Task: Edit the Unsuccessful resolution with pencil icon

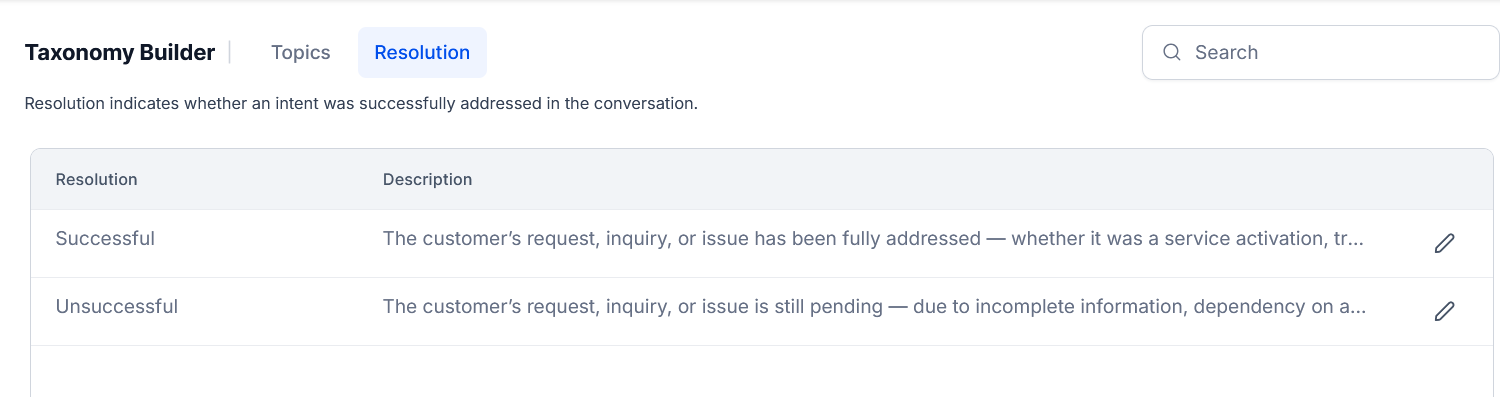Action: [x=1444, y=311]
